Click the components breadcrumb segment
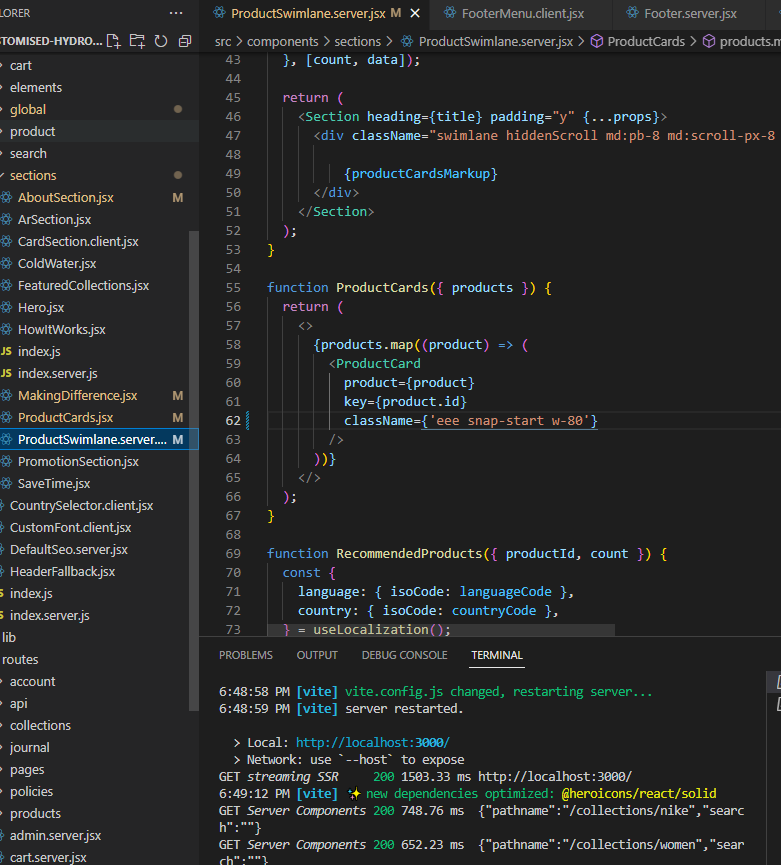 pos(282,41)
